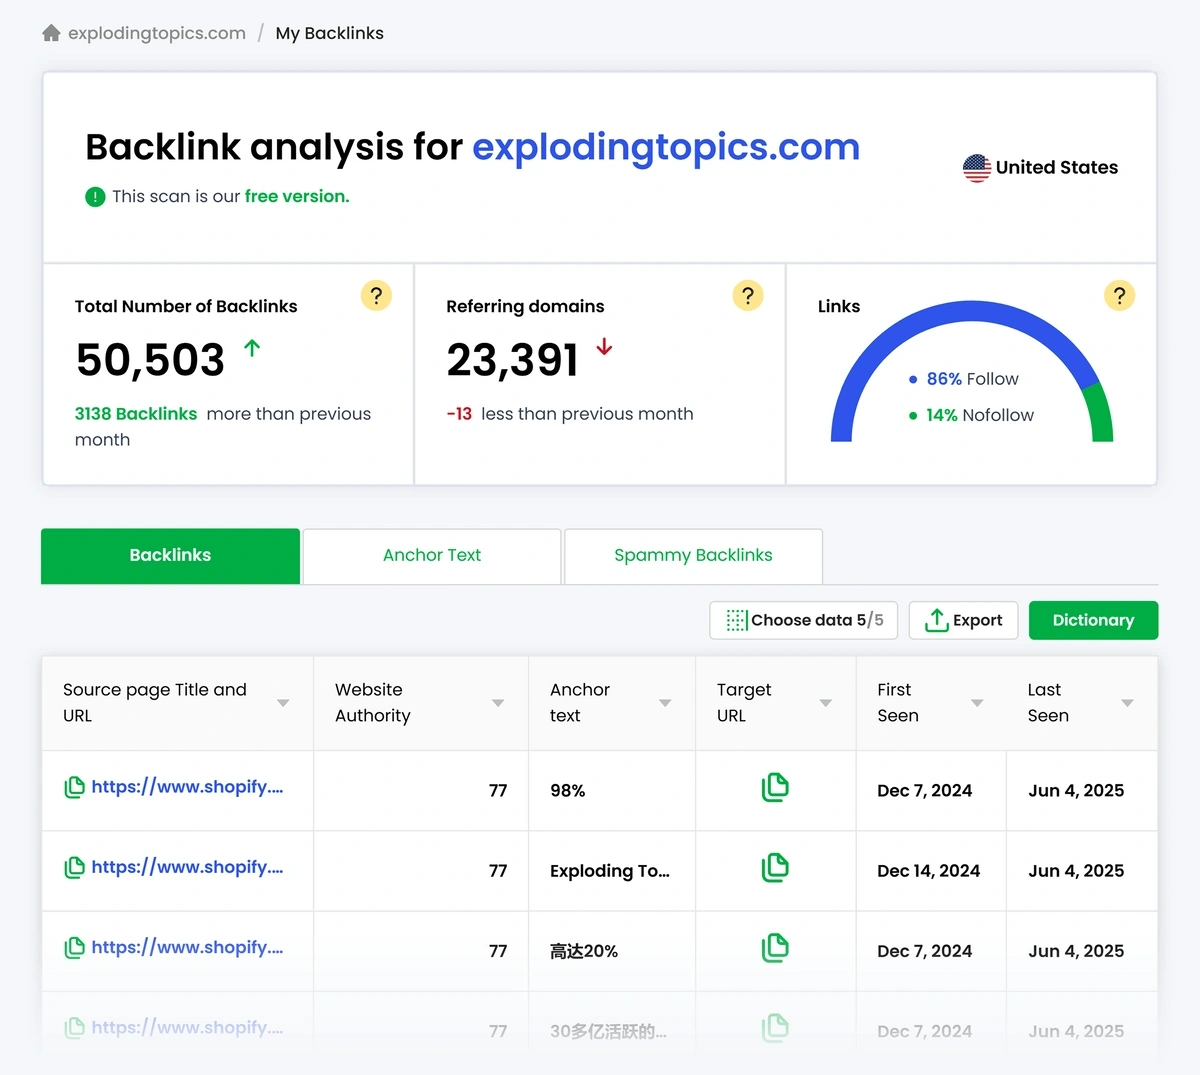The width and height of the screenshot is (1200, 1075).
Task: Open the shopify link in the 98% row
Action: pyautogui.click(x=187, y=787)
